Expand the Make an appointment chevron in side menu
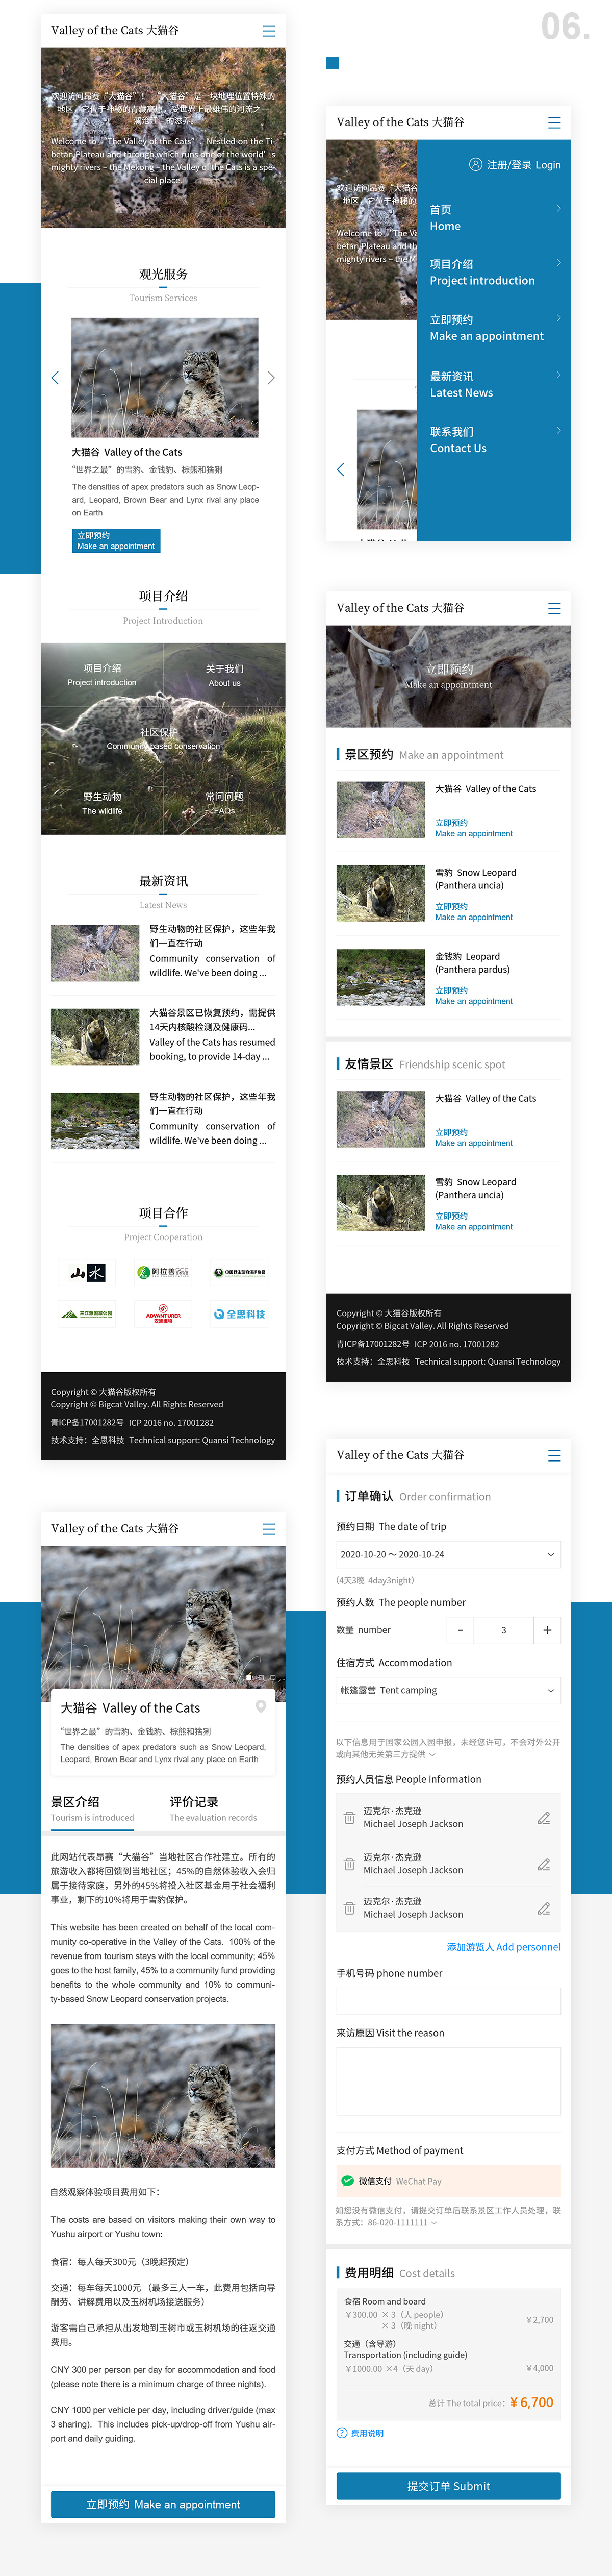The width and height of the screenshot is (612, 2576). pos(558,318)
